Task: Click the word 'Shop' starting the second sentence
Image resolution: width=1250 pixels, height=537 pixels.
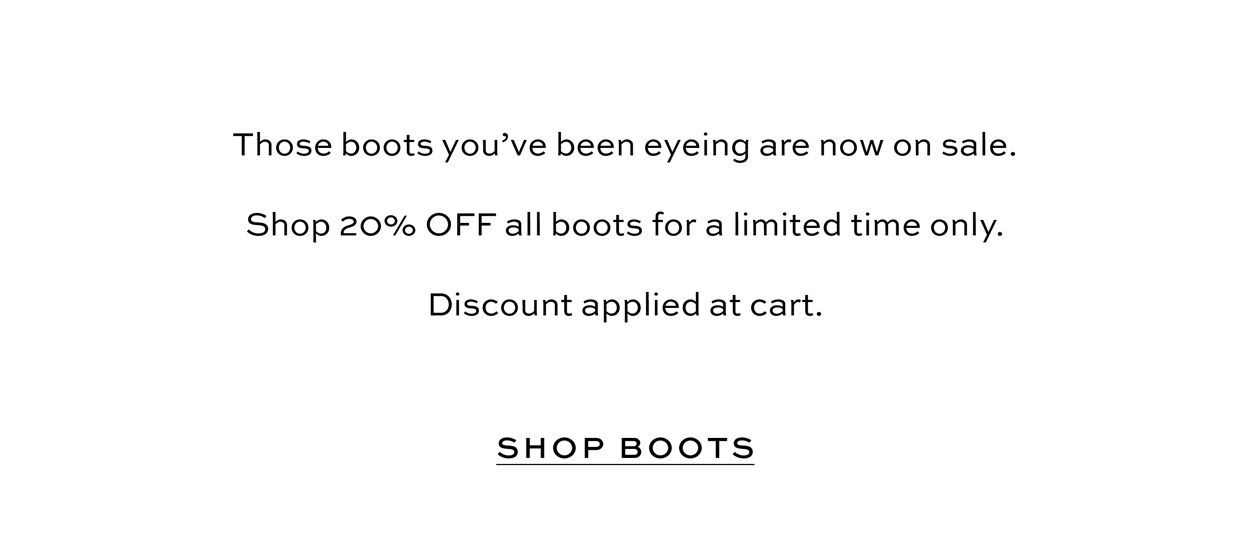Action: [288, 228]
